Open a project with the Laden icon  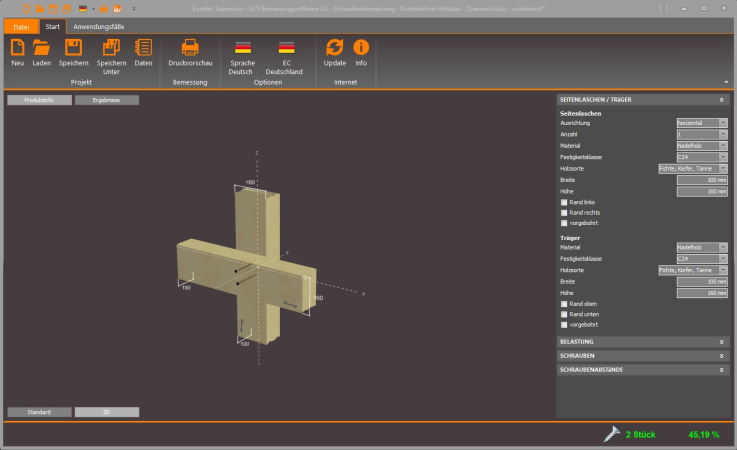(41, 47)
